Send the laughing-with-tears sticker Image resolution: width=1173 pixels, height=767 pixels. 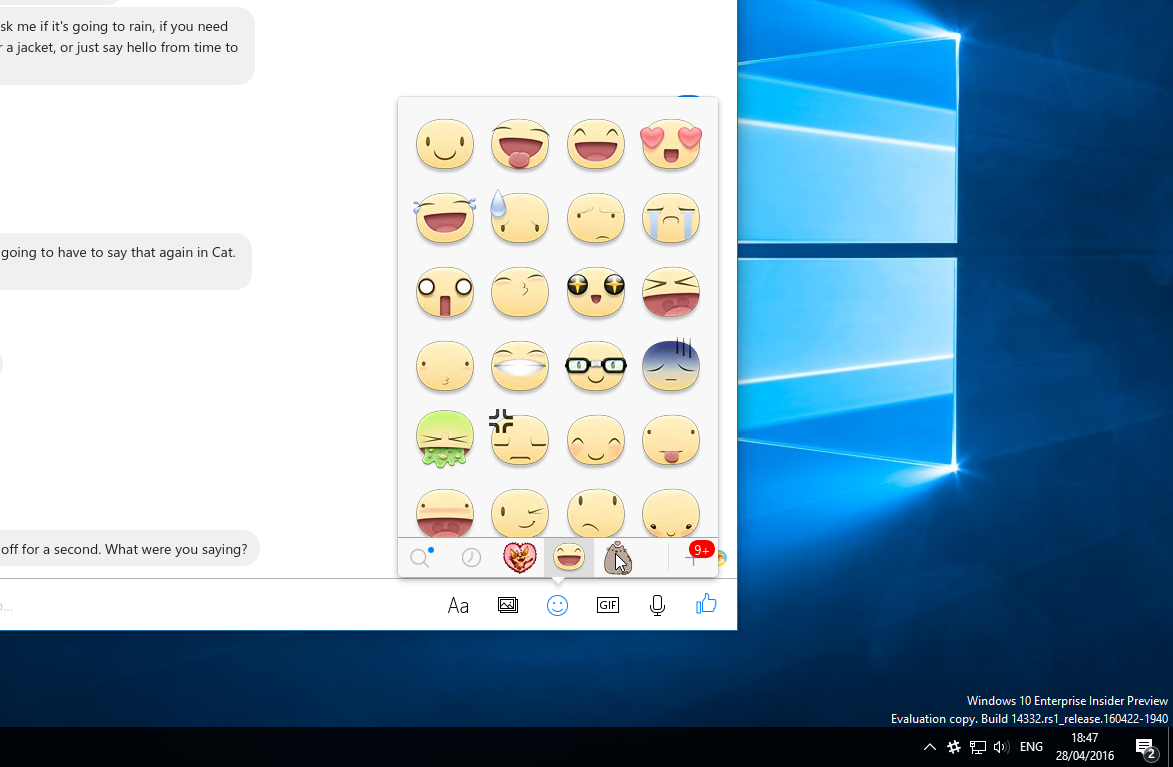[x=445, y=218]
